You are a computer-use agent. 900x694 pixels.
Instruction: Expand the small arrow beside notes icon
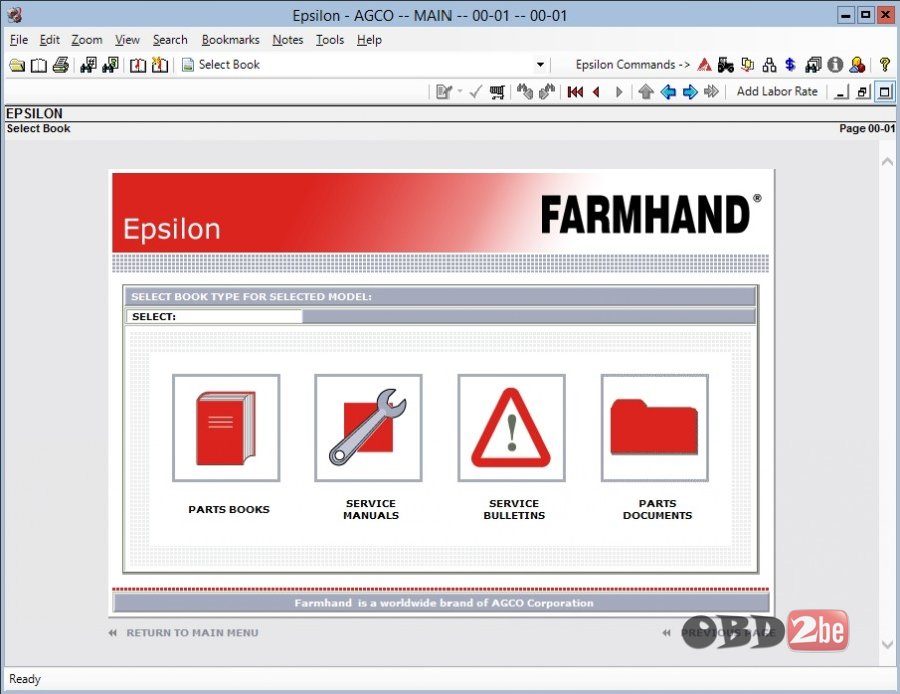pos(460,92)
